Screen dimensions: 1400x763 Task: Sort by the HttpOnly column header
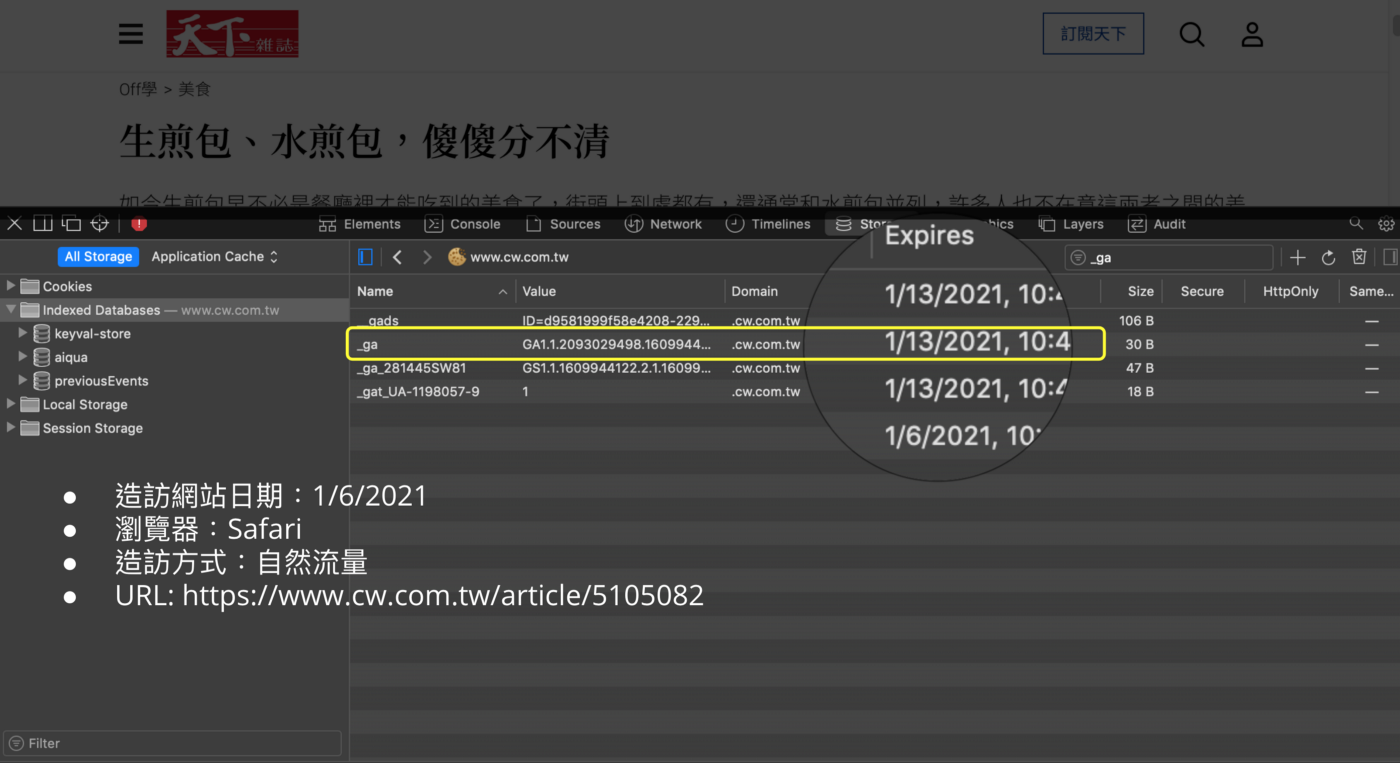pos(1290,291)
